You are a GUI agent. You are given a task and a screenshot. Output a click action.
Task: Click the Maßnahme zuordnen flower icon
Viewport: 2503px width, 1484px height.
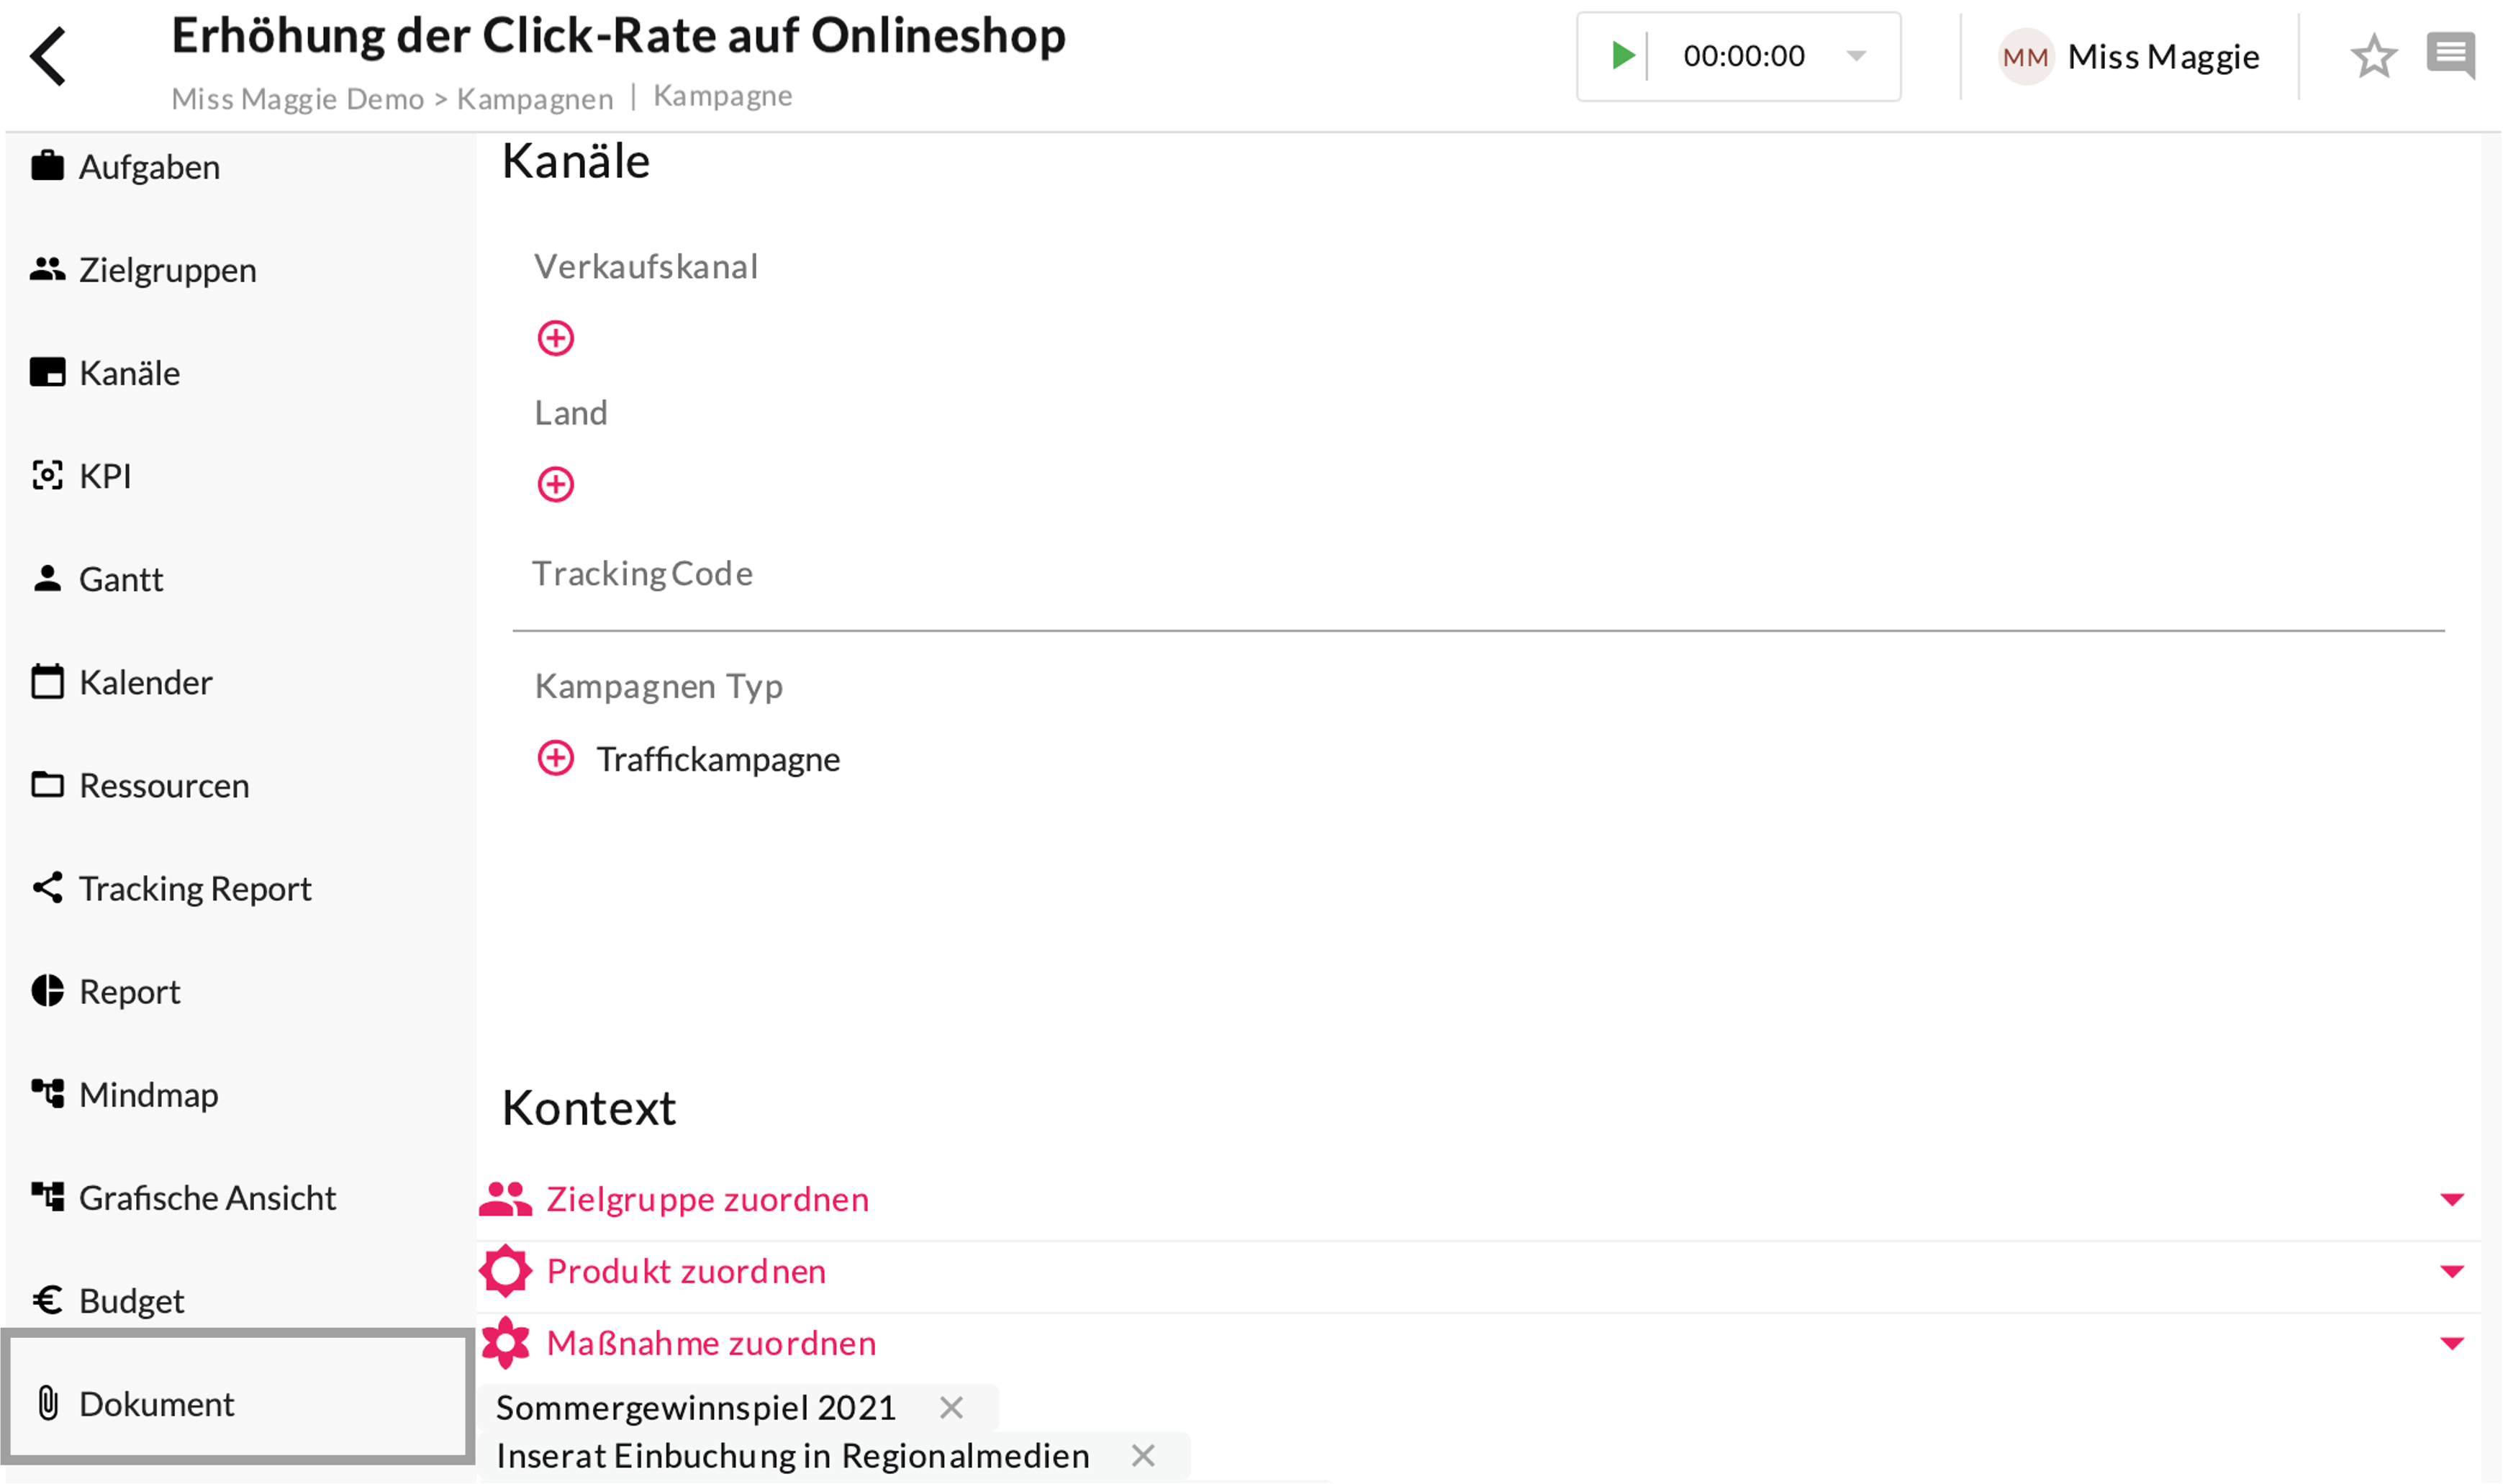pyautogui.click(x=506, y=1343)
